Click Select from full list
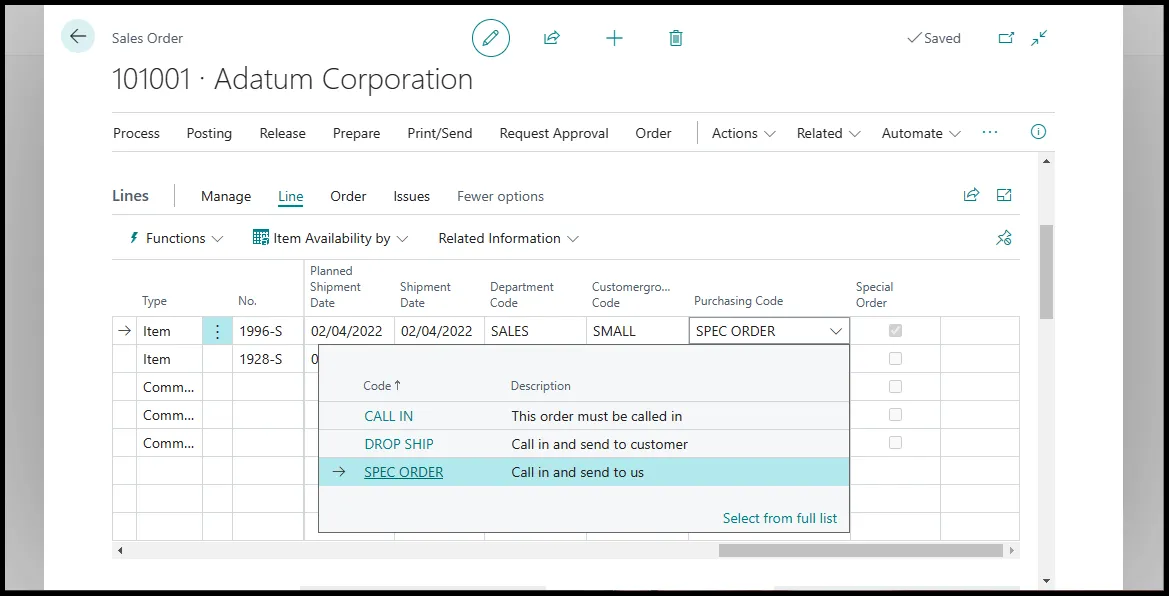The width and height of the screenshot is (1169, 596). click(x=780, y=518)
